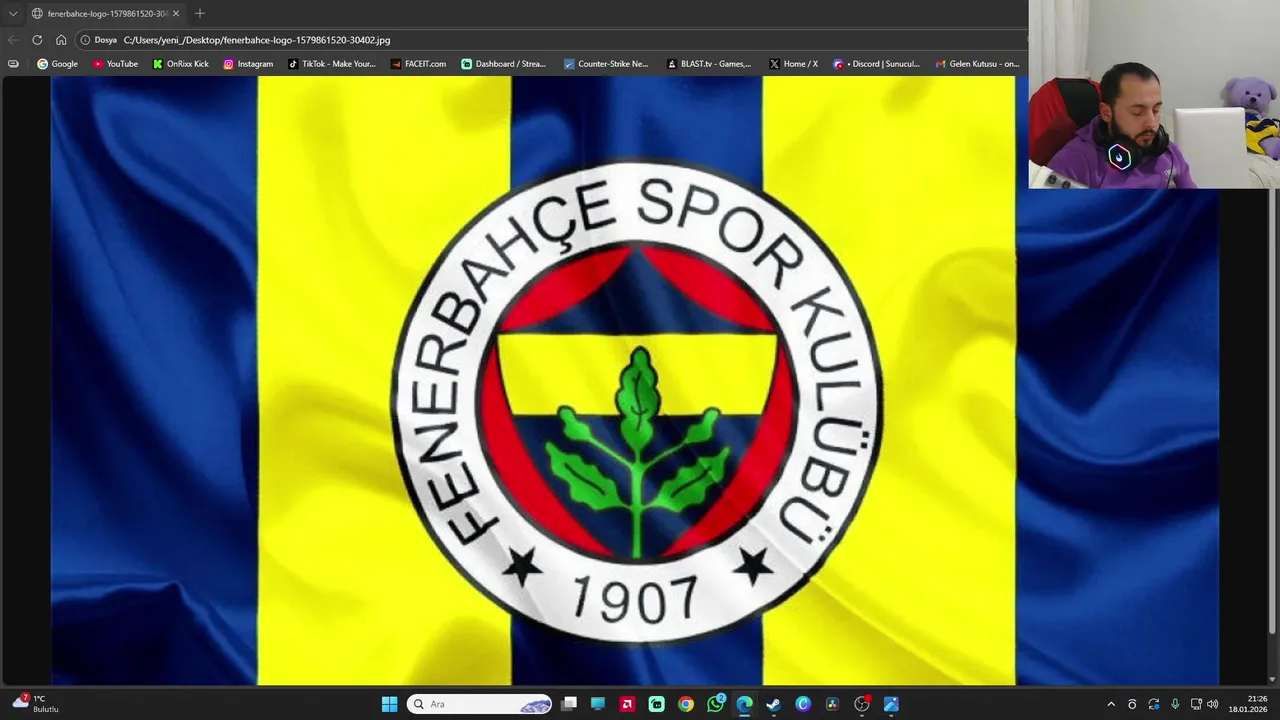Image resolution: width=1280 pixels, height=720 pixels.
Task: Click the microphone tray icon
Action: tap(1175, 704)
